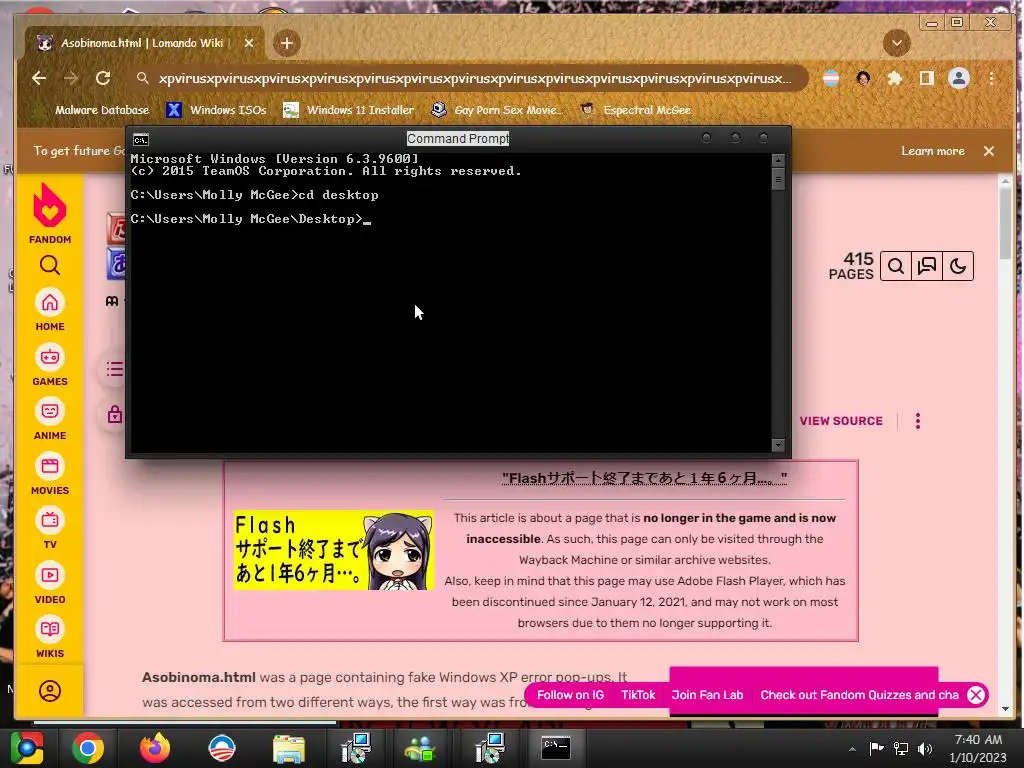The height and width of the screenshot is (768, 1024).
Task: Open the extensions puzzle icon
Action: (895, 78)
